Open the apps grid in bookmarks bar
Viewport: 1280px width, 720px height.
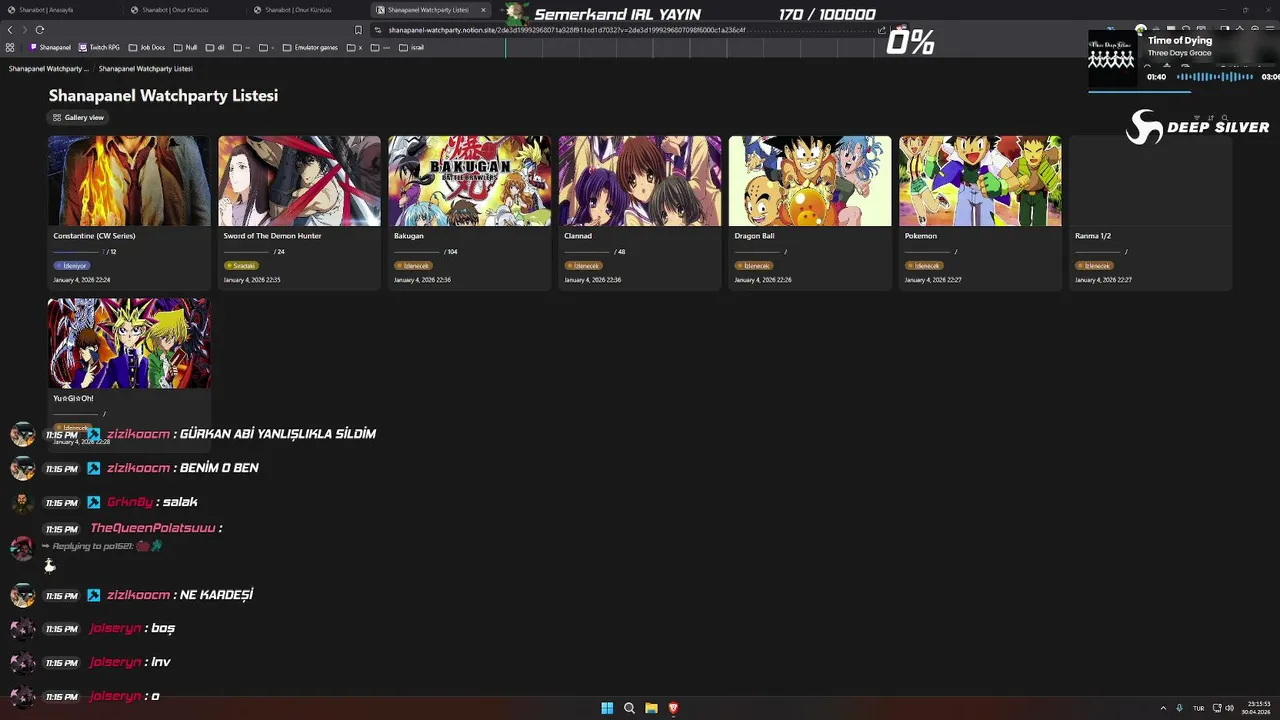click(x=10, y=47)
